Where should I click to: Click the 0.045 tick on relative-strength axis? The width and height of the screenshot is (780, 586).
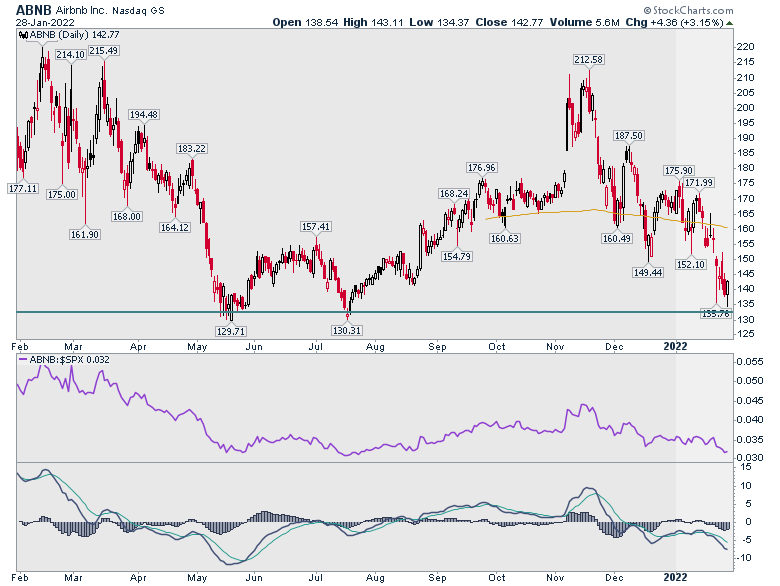click(750, 400)
